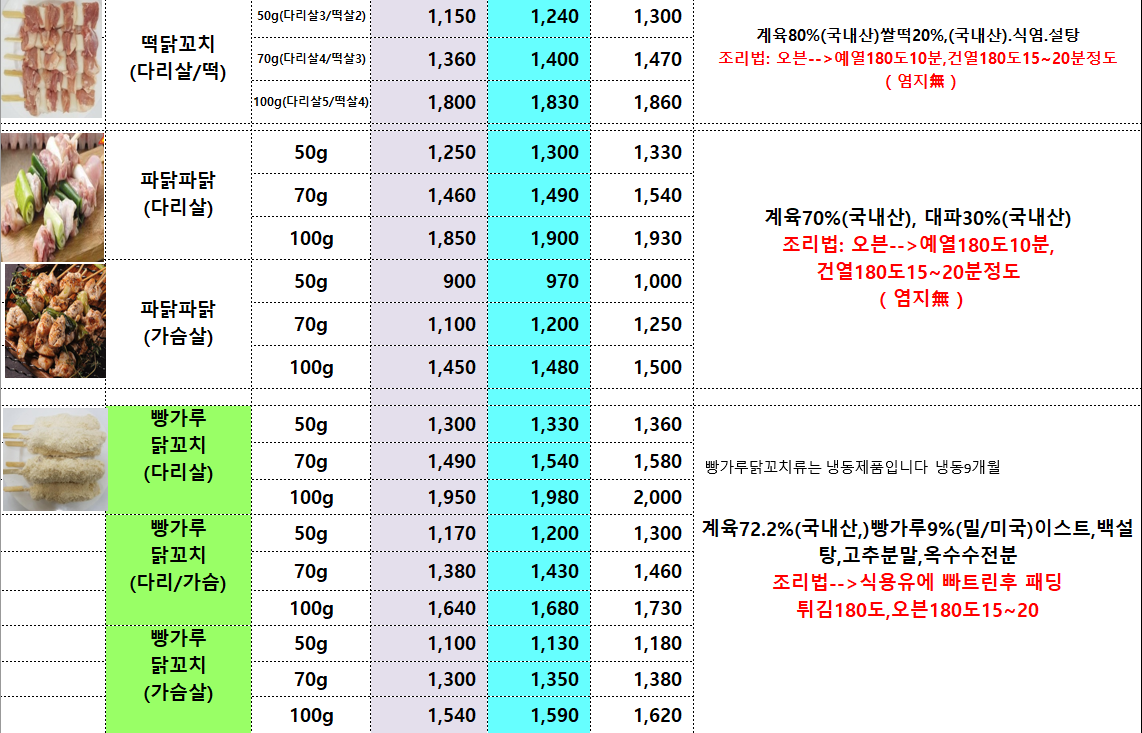1142x733 pixels.
Task: Click green 빵가루 닭꼬치 (다리살) cell
Action: pyautogui.click(x=178, y=459)
